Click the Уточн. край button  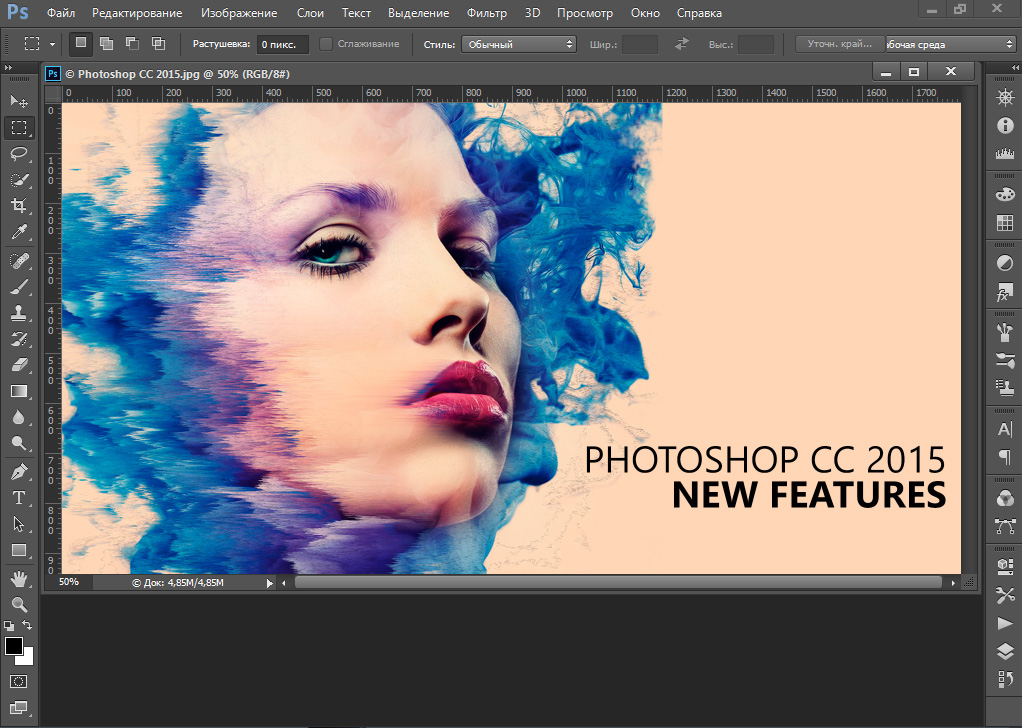coord(839,44)
